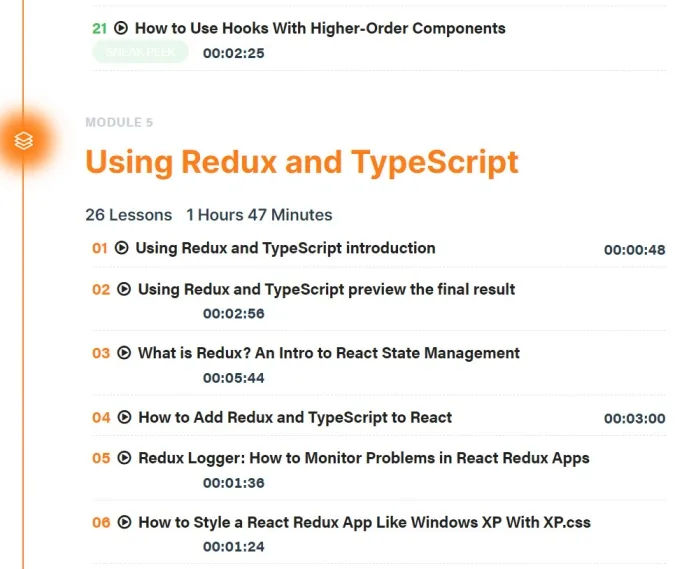Open What is Redux? An Intro lesson
Image resolution: width=689 pixels, height=569 pixels.
(x=329, y=353)
